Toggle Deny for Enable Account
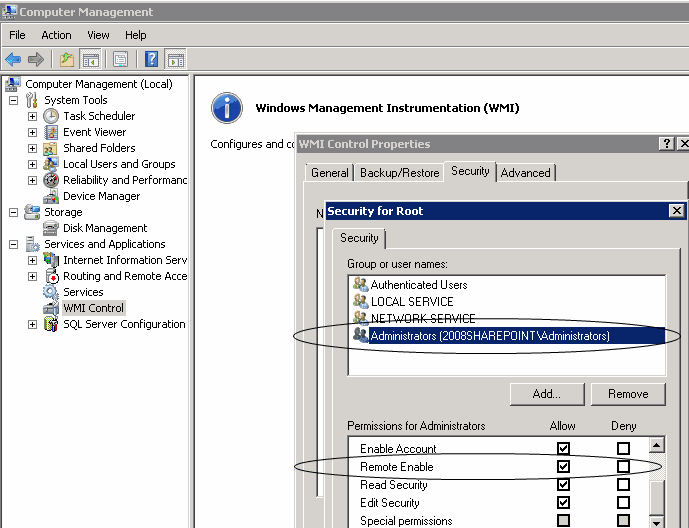This screenshot has height=528, width=689. [x=623, y=448]
